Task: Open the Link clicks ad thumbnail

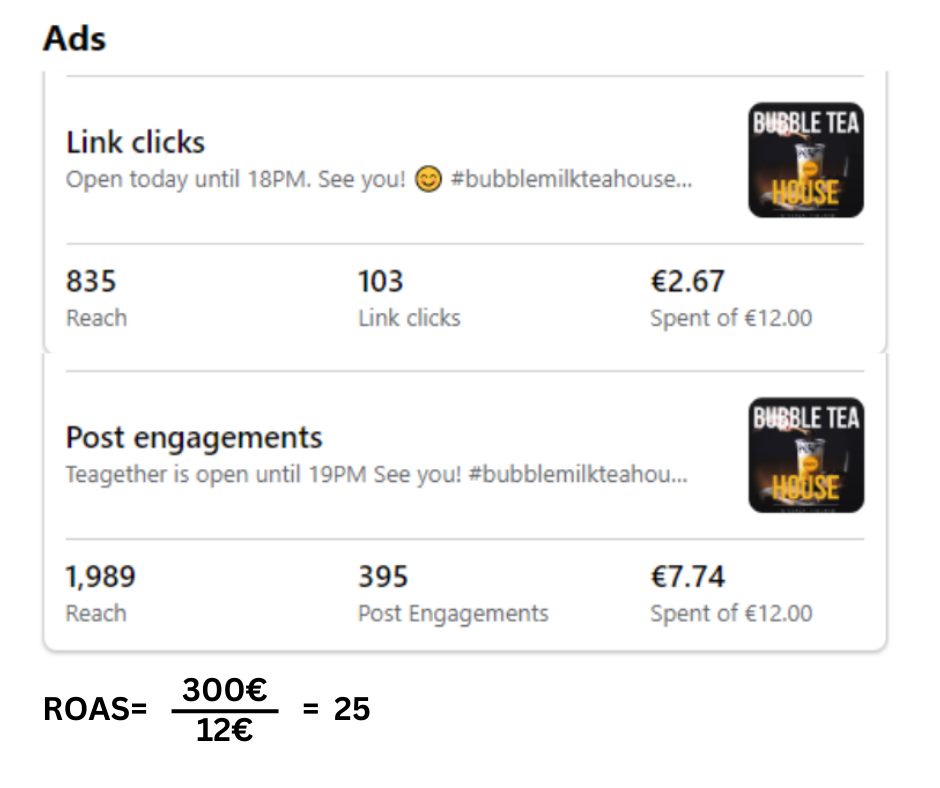Action: (805, 160)
